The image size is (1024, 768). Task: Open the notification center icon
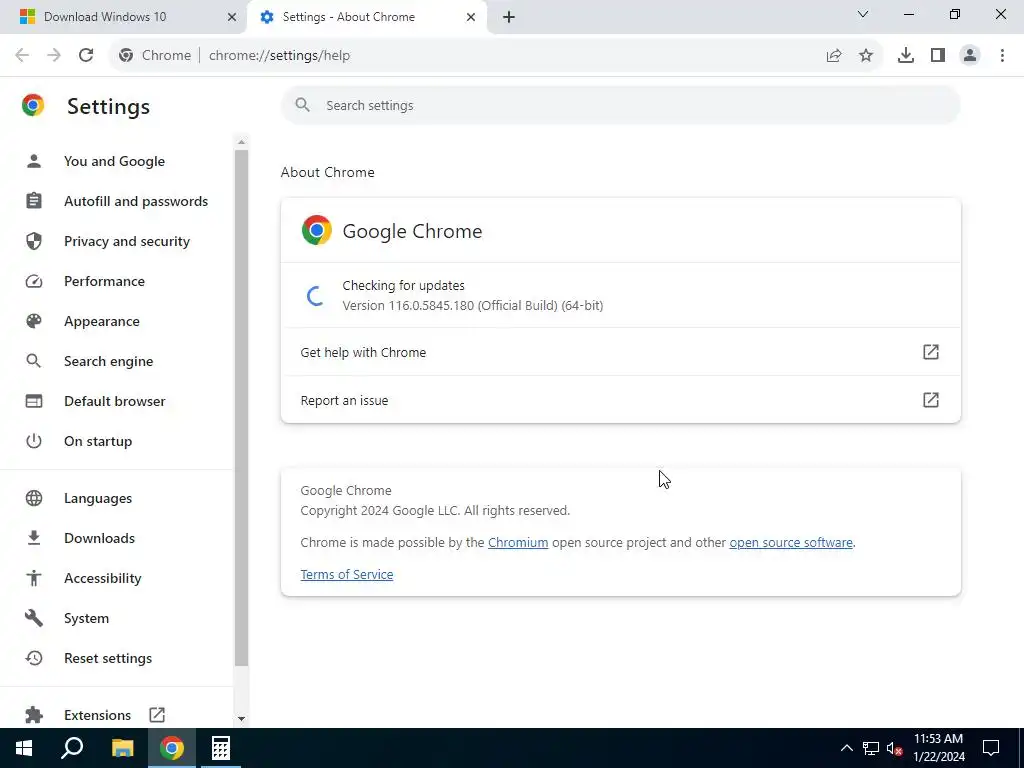[991, 748]
